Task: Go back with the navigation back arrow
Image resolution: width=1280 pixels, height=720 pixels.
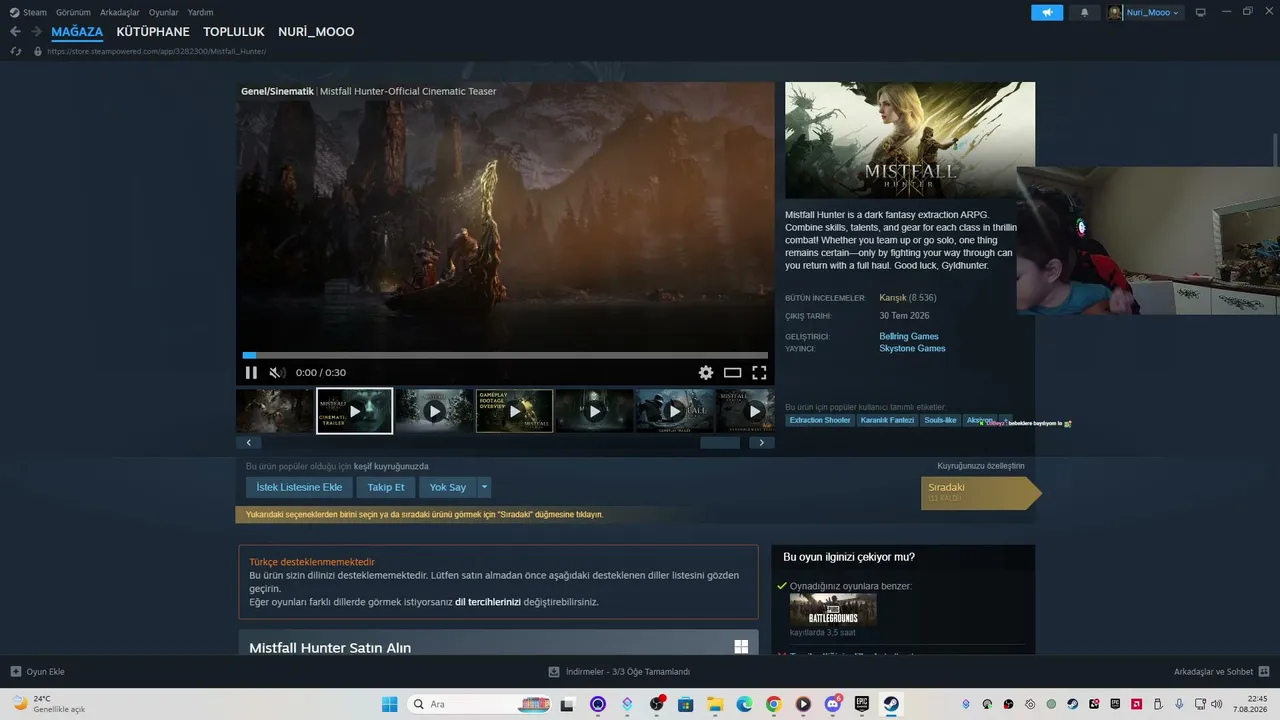Action: (15, 32)
